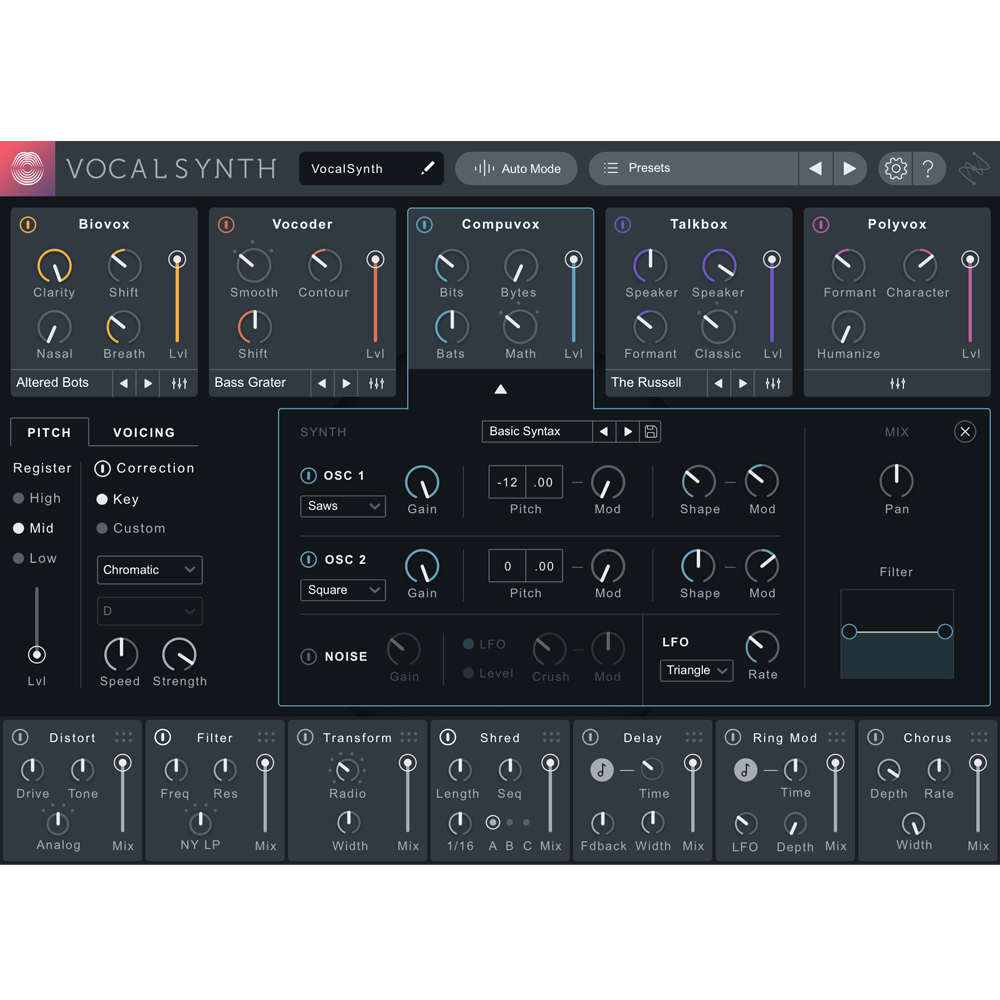Toggle Talkbox module power

(x=622, y=224)
